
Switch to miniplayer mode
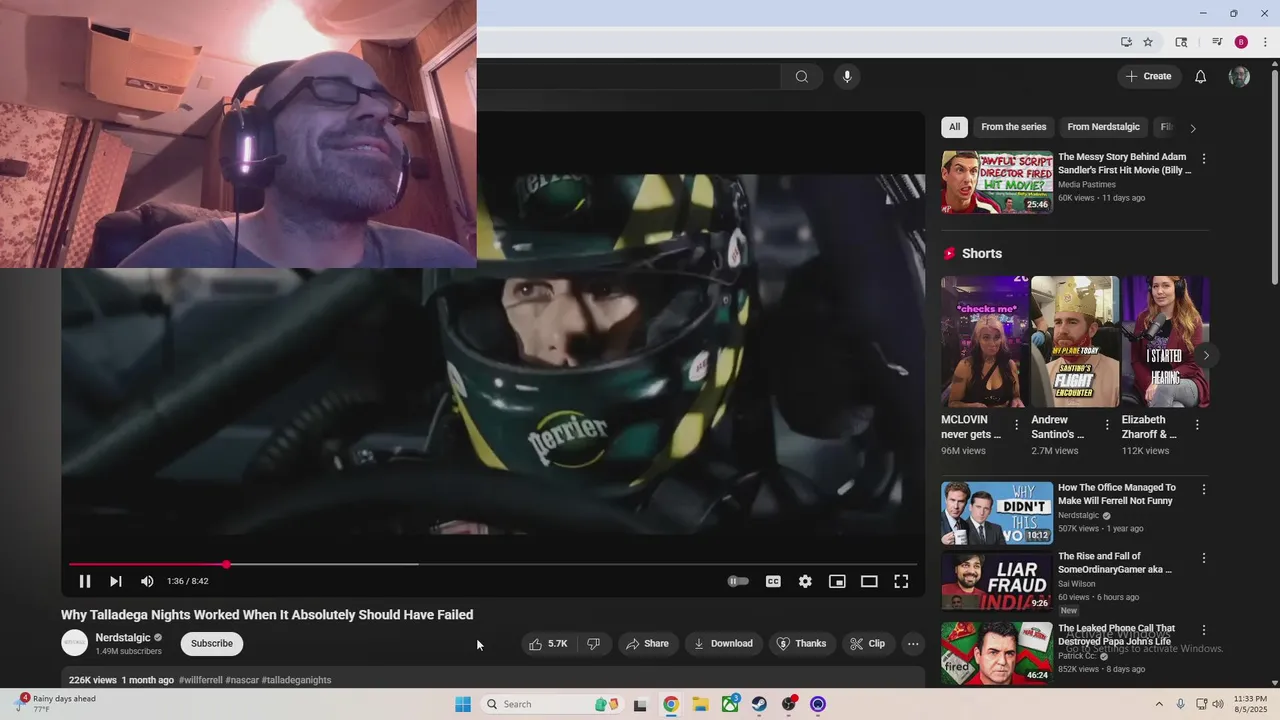pyautogui.click(x=837, y=581)
